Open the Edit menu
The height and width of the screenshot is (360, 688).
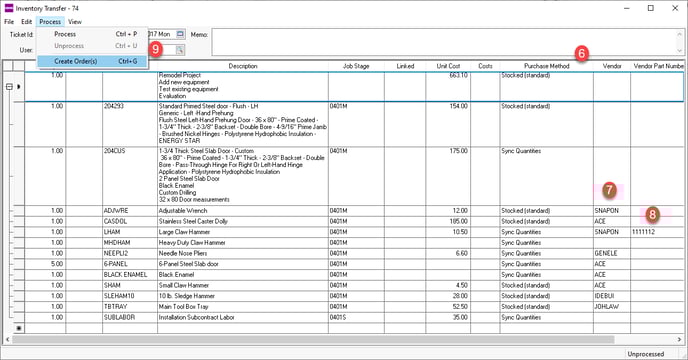coord(26,22)
